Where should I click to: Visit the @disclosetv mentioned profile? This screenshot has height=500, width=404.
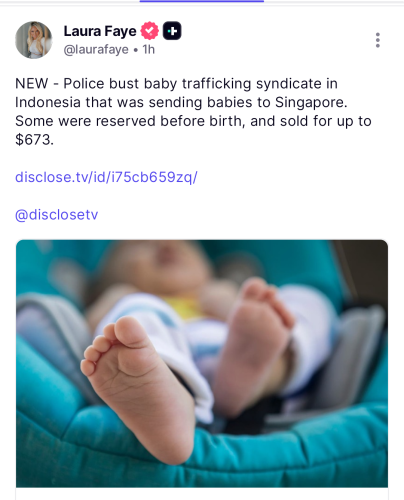pyautogui.click(x=57, y=215)
